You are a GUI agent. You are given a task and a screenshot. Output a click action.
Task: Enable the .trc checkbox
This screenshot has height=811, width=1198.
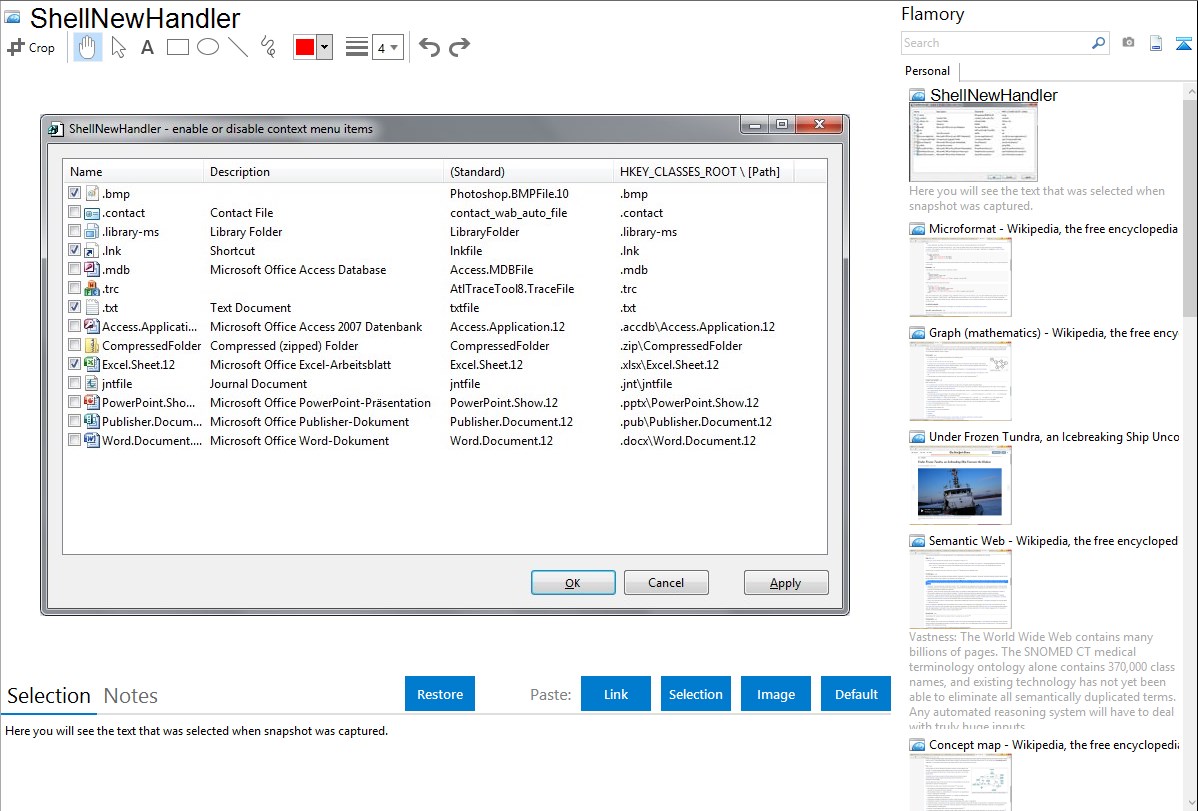(x=74, y=288)
